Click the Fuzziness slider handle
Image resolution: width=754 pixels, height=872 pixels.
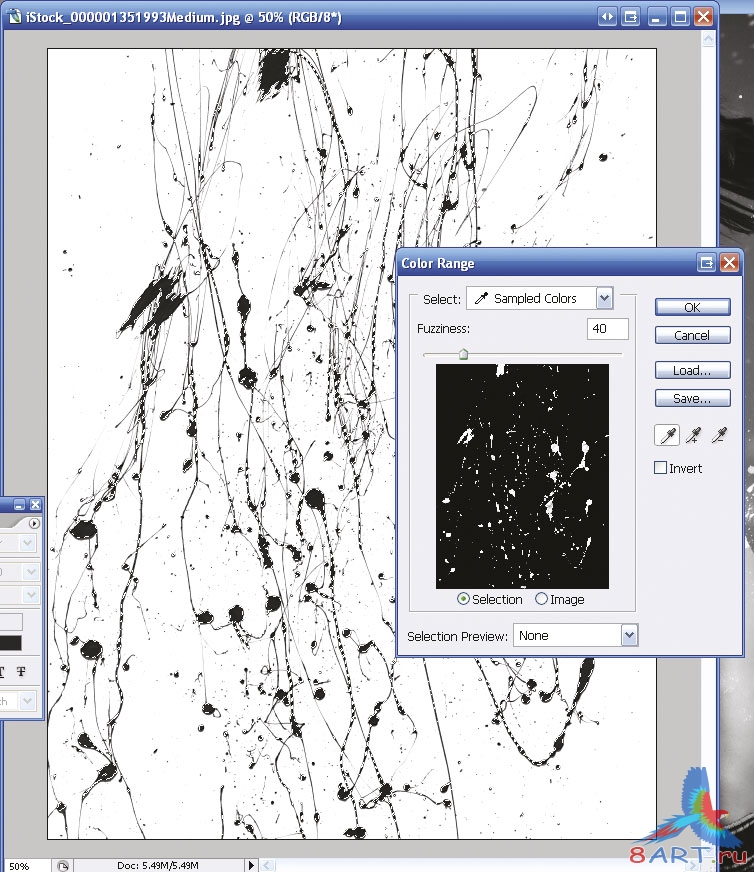click(463, 354)
